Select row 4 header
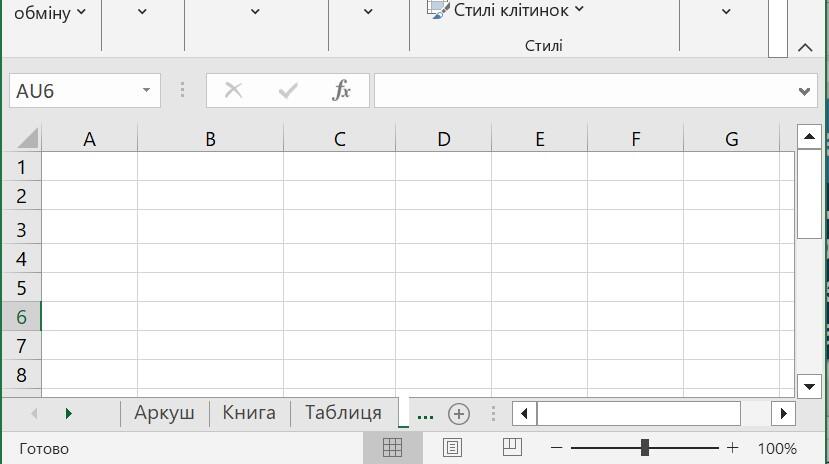The image size is (829, 464). point(21,258)
